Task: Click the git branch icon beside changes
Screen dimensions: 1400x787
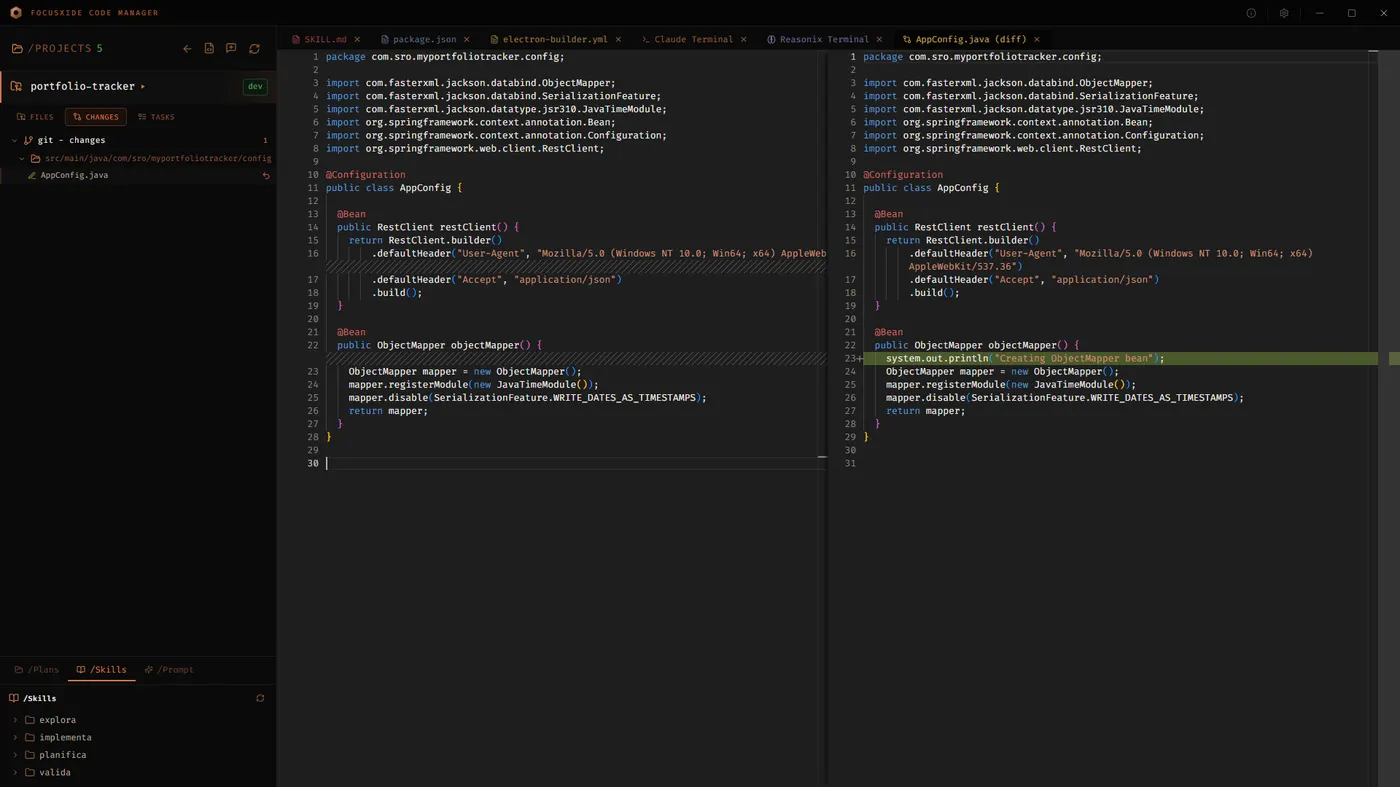Action: [x=28, y=140]
